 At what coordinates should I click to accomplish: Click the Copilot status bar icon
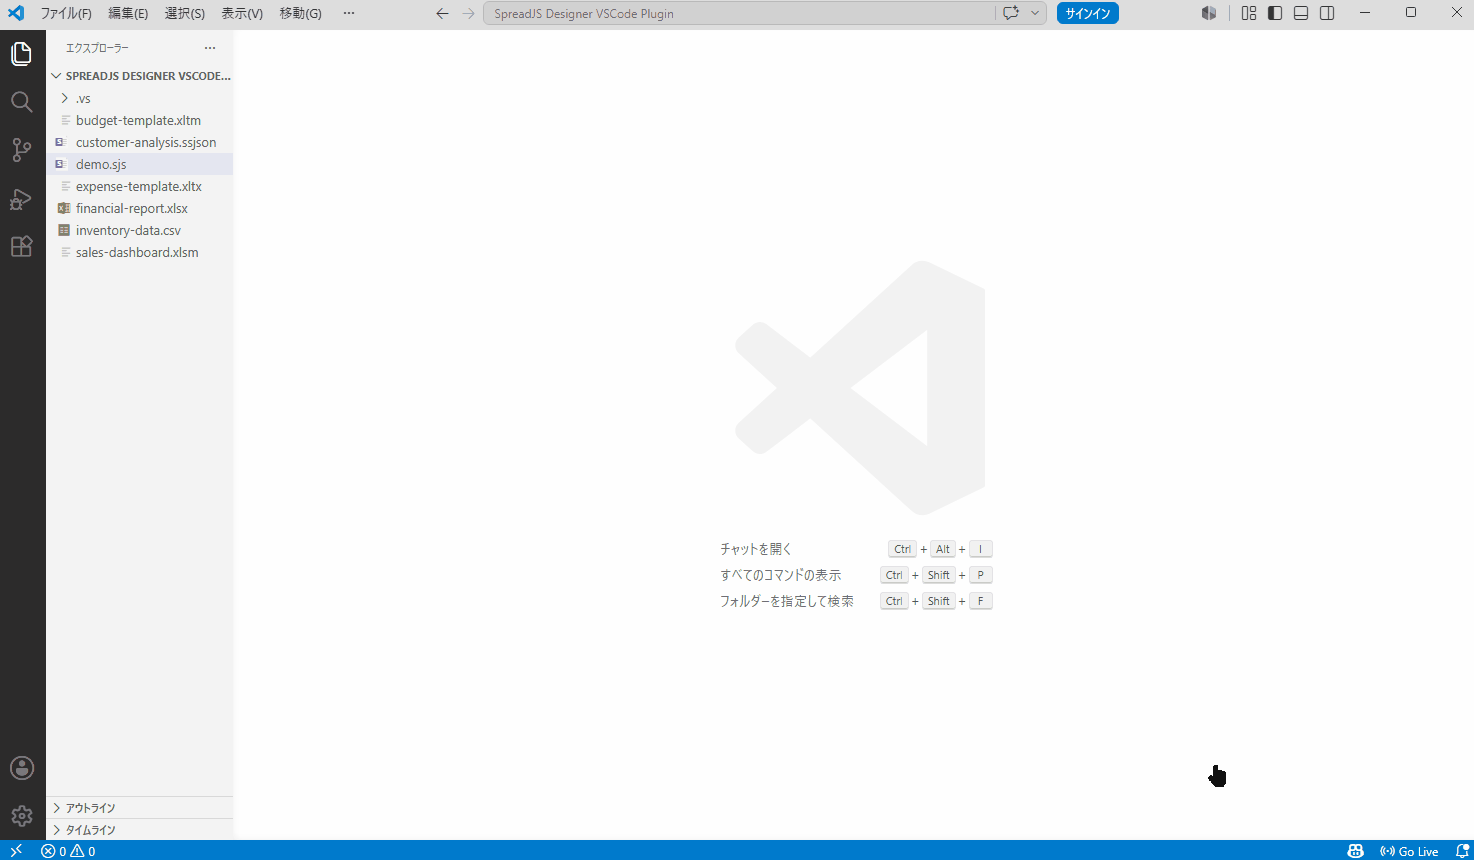pyautogui.click(x=1356, y=851)
